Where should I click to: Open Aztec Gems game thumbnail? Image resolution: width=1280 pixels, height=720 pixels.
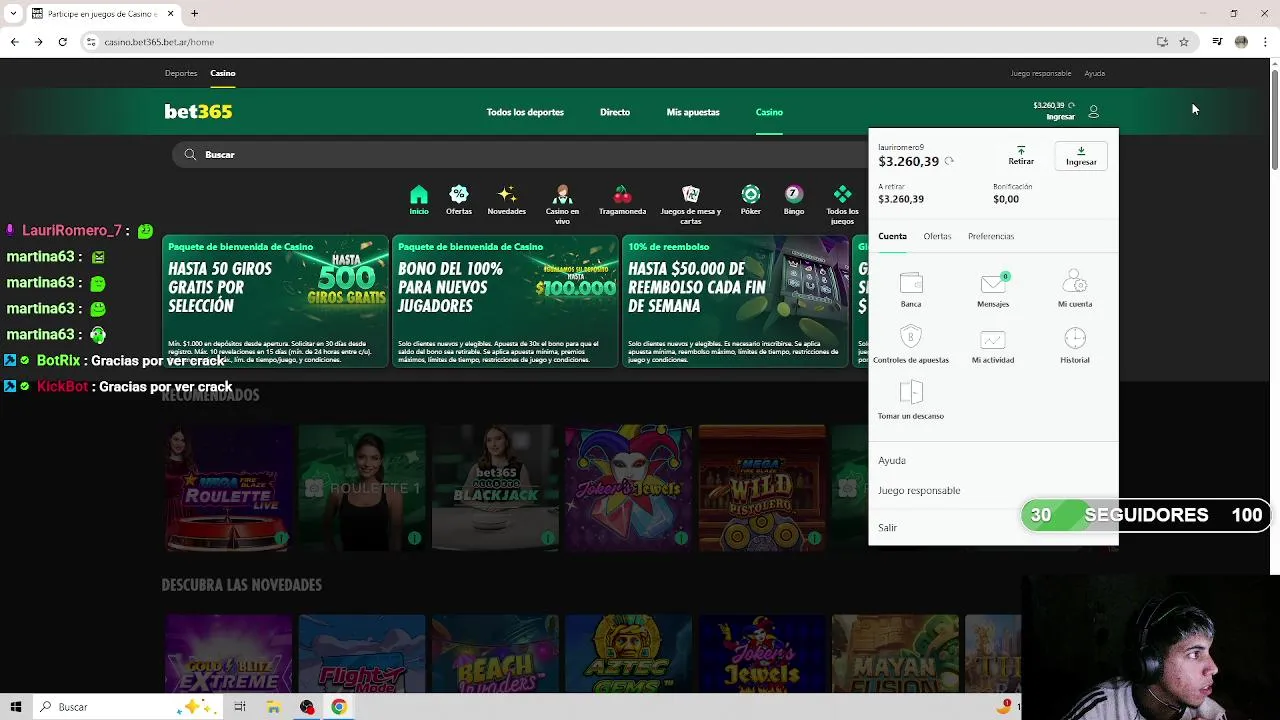click(x=628, y=654)
